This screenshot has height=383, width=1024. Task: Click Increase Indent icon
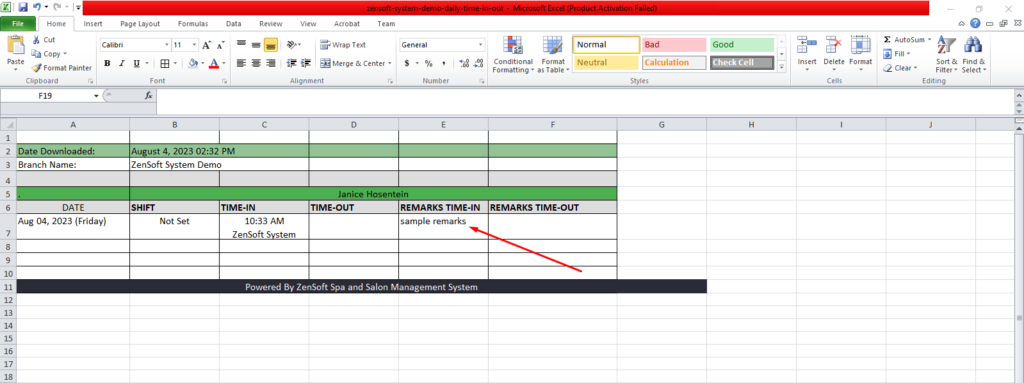tap(306, 63)
